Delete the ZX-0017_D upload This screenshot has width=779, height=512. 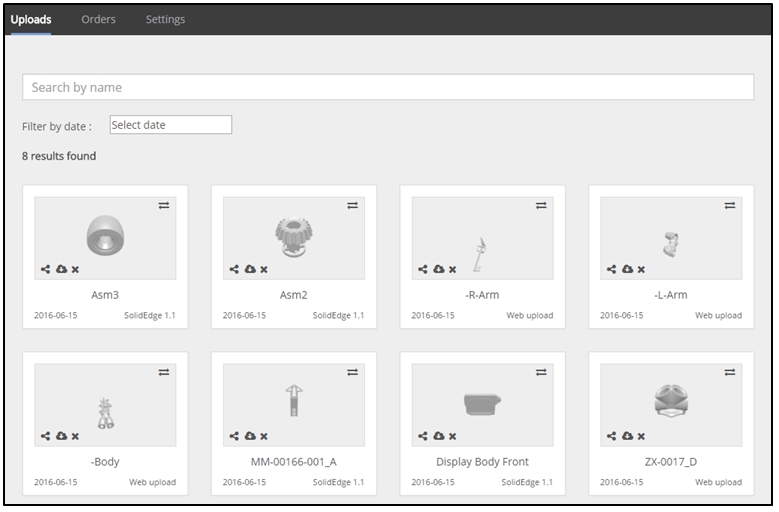click(x=641, y=437)
